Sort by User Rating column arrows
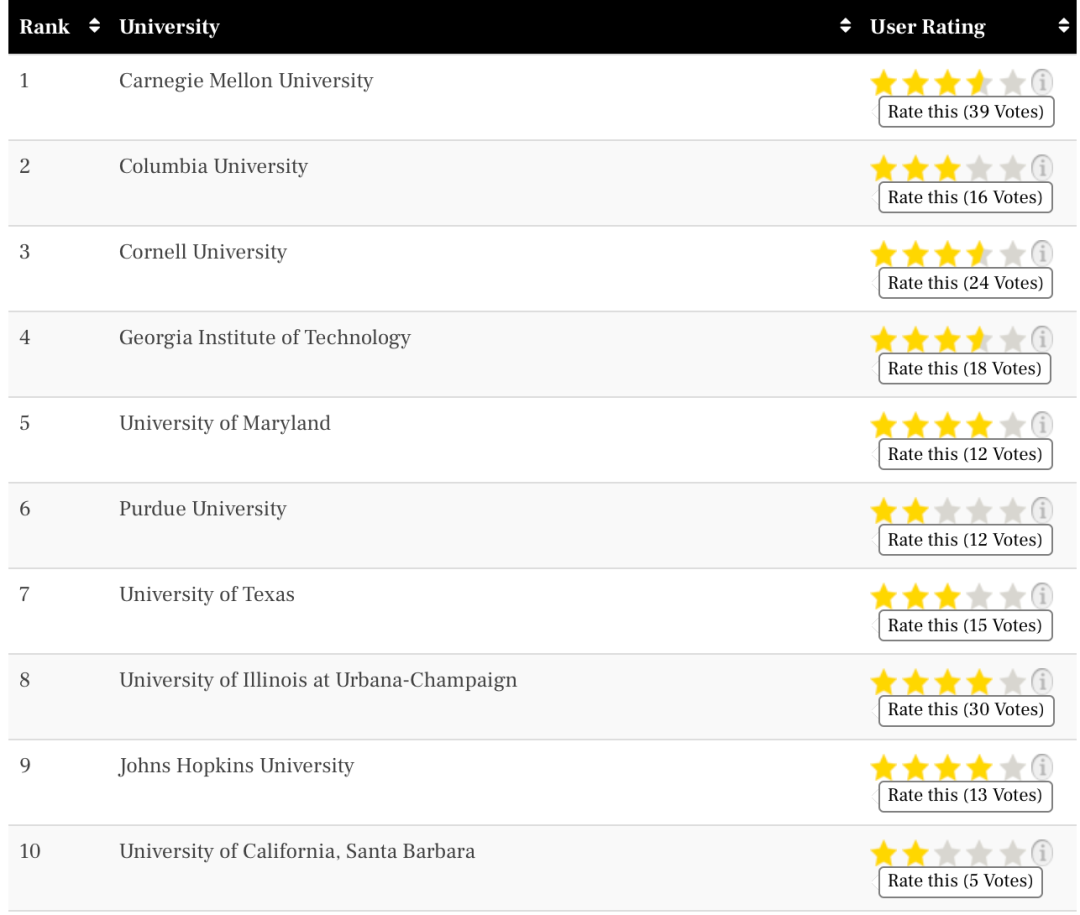The image size is (1080, 915). (1063, 27)
